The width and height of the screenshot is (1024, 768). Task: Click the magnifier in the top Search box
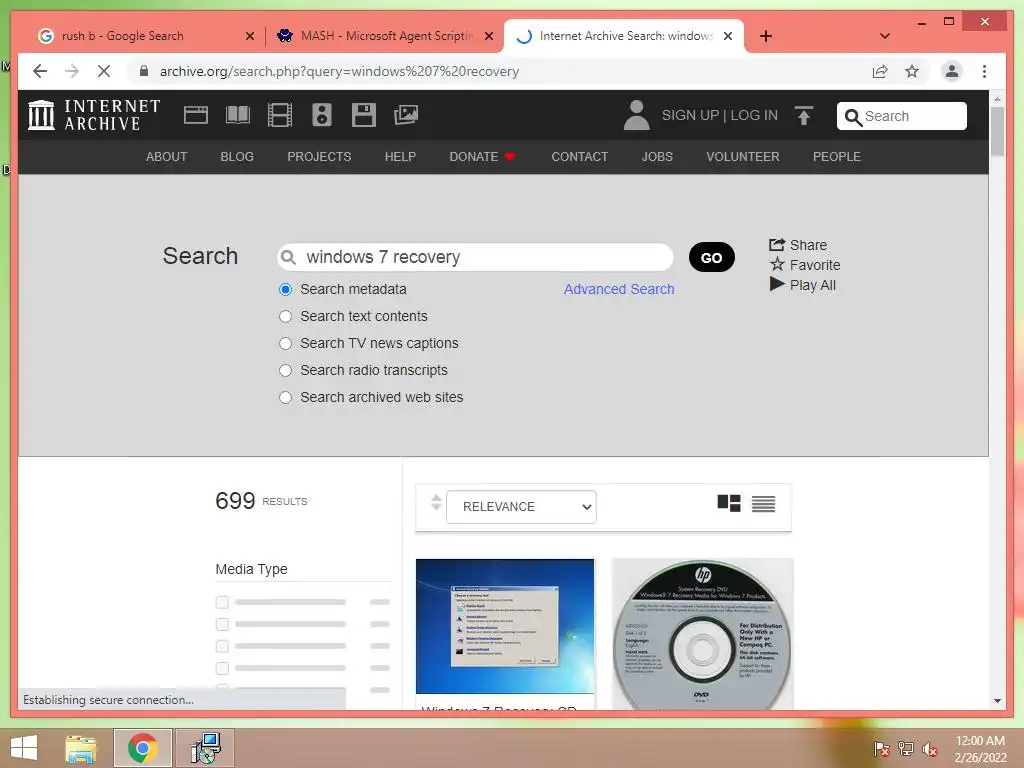point(853,117)
